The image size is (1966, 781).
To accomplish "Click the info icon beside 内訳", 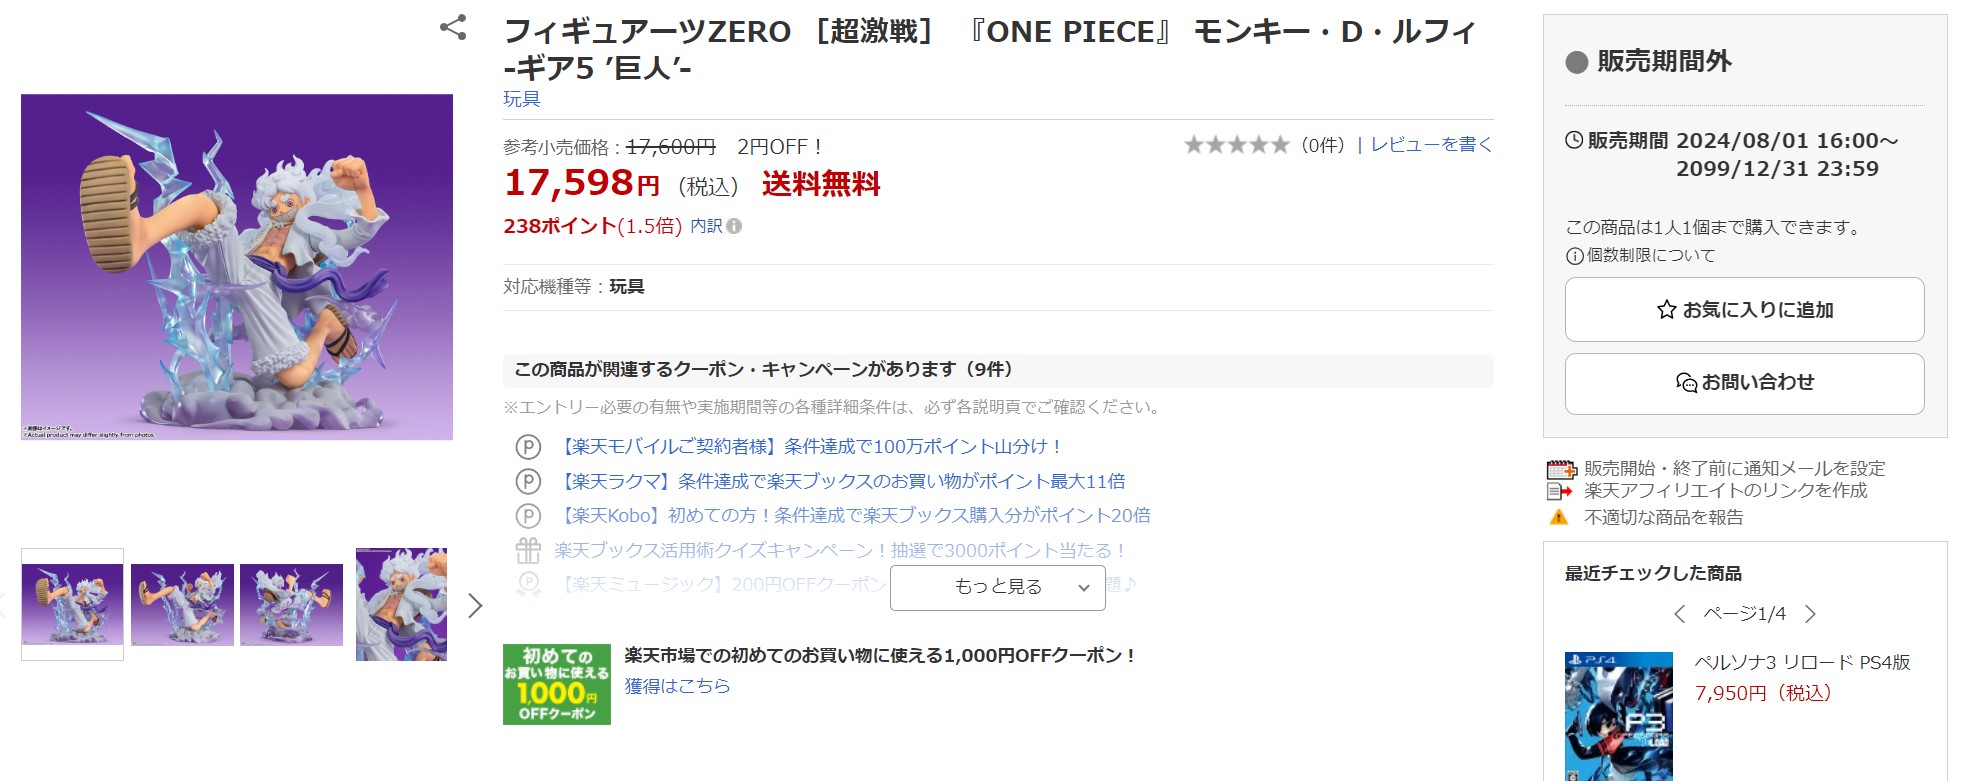I will (x=734, y=226).
